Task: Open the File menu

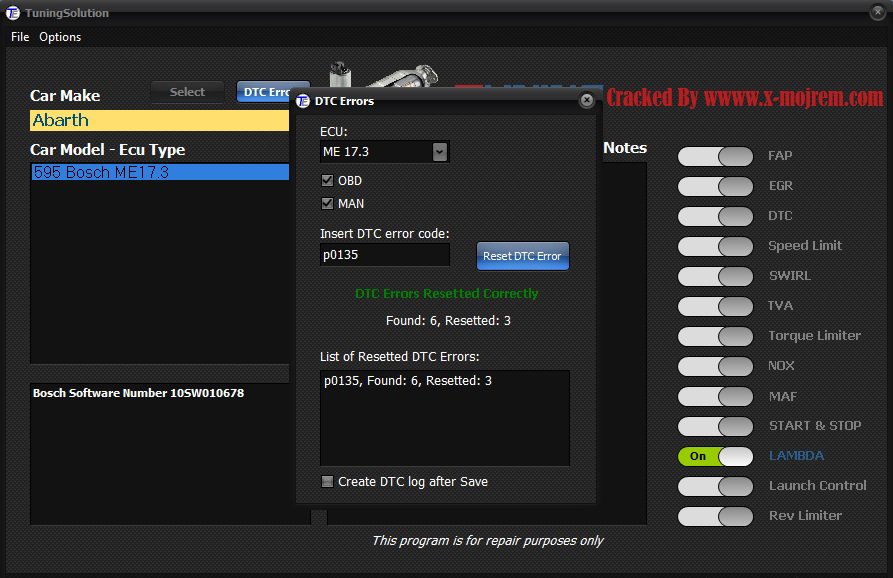Action: [18, 36]
